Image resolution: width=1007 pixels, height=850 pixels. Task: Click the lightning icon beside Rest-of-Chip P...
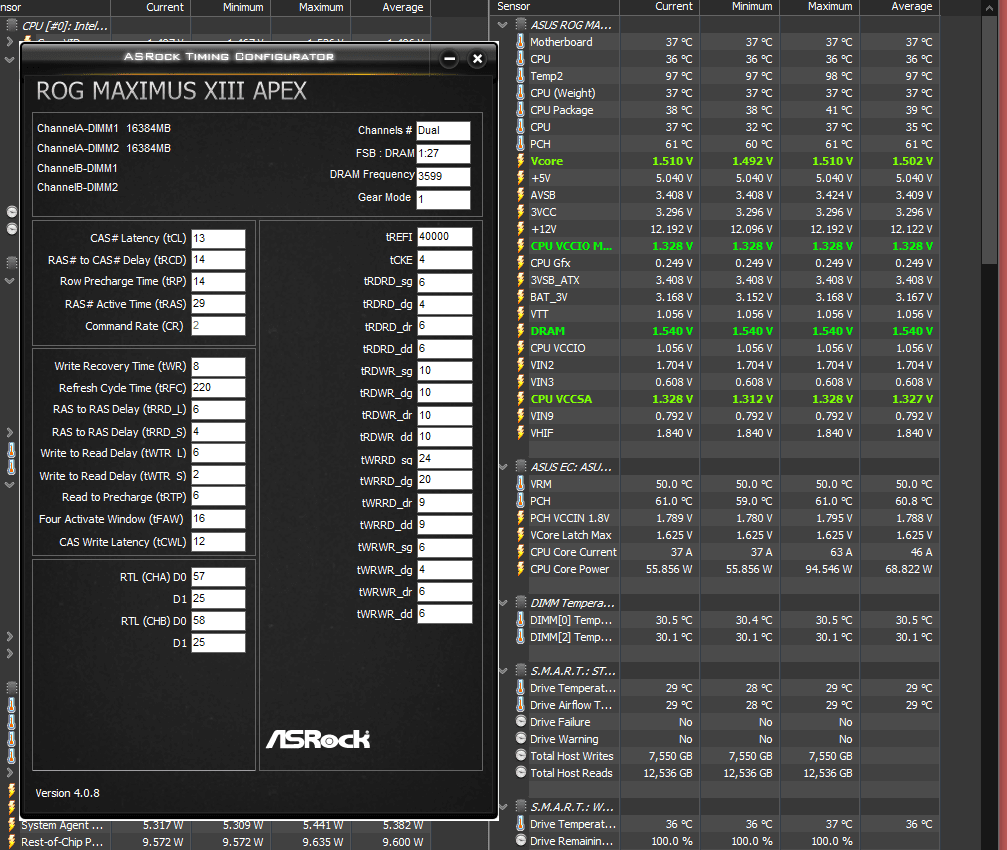click(11, 842)
